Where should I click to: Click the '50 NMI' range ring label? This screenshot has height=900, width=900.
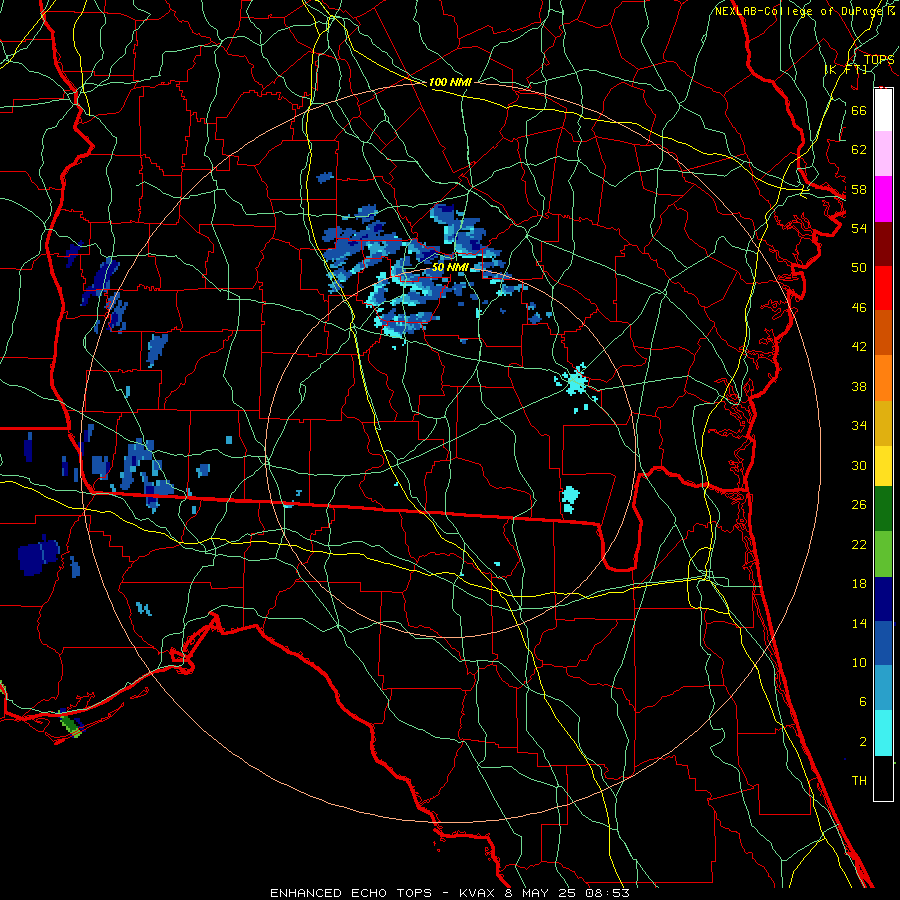(450, 267)
